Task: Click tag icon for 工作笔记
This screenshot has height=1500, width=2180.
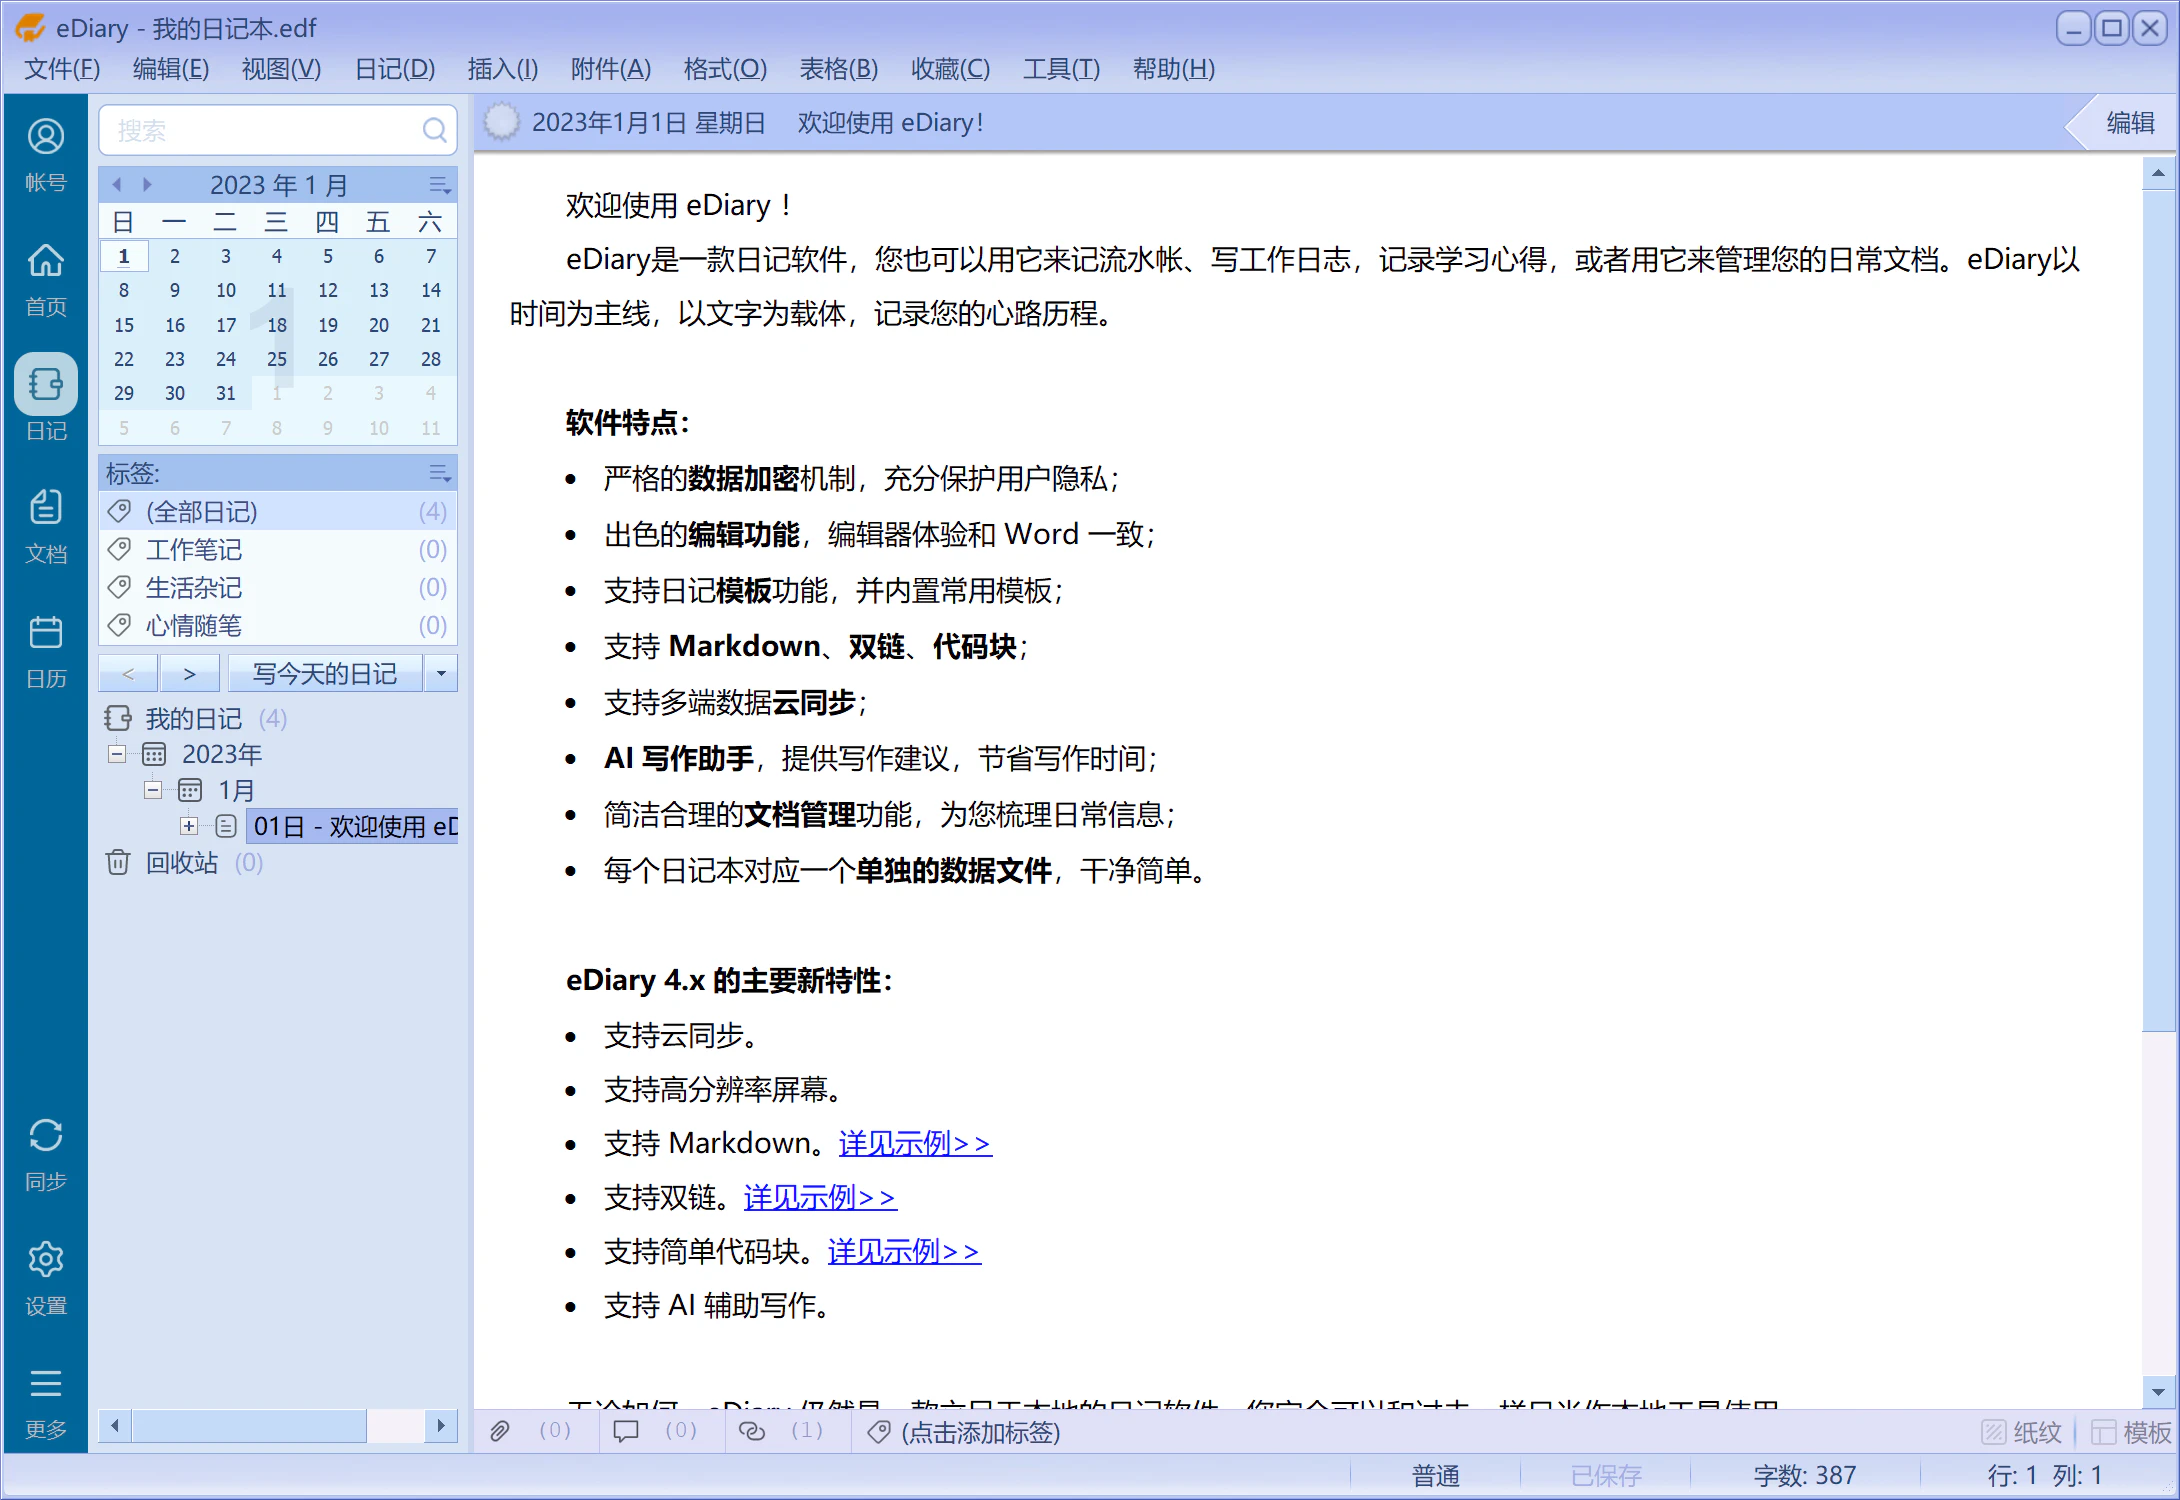Action: pos(119,549)
